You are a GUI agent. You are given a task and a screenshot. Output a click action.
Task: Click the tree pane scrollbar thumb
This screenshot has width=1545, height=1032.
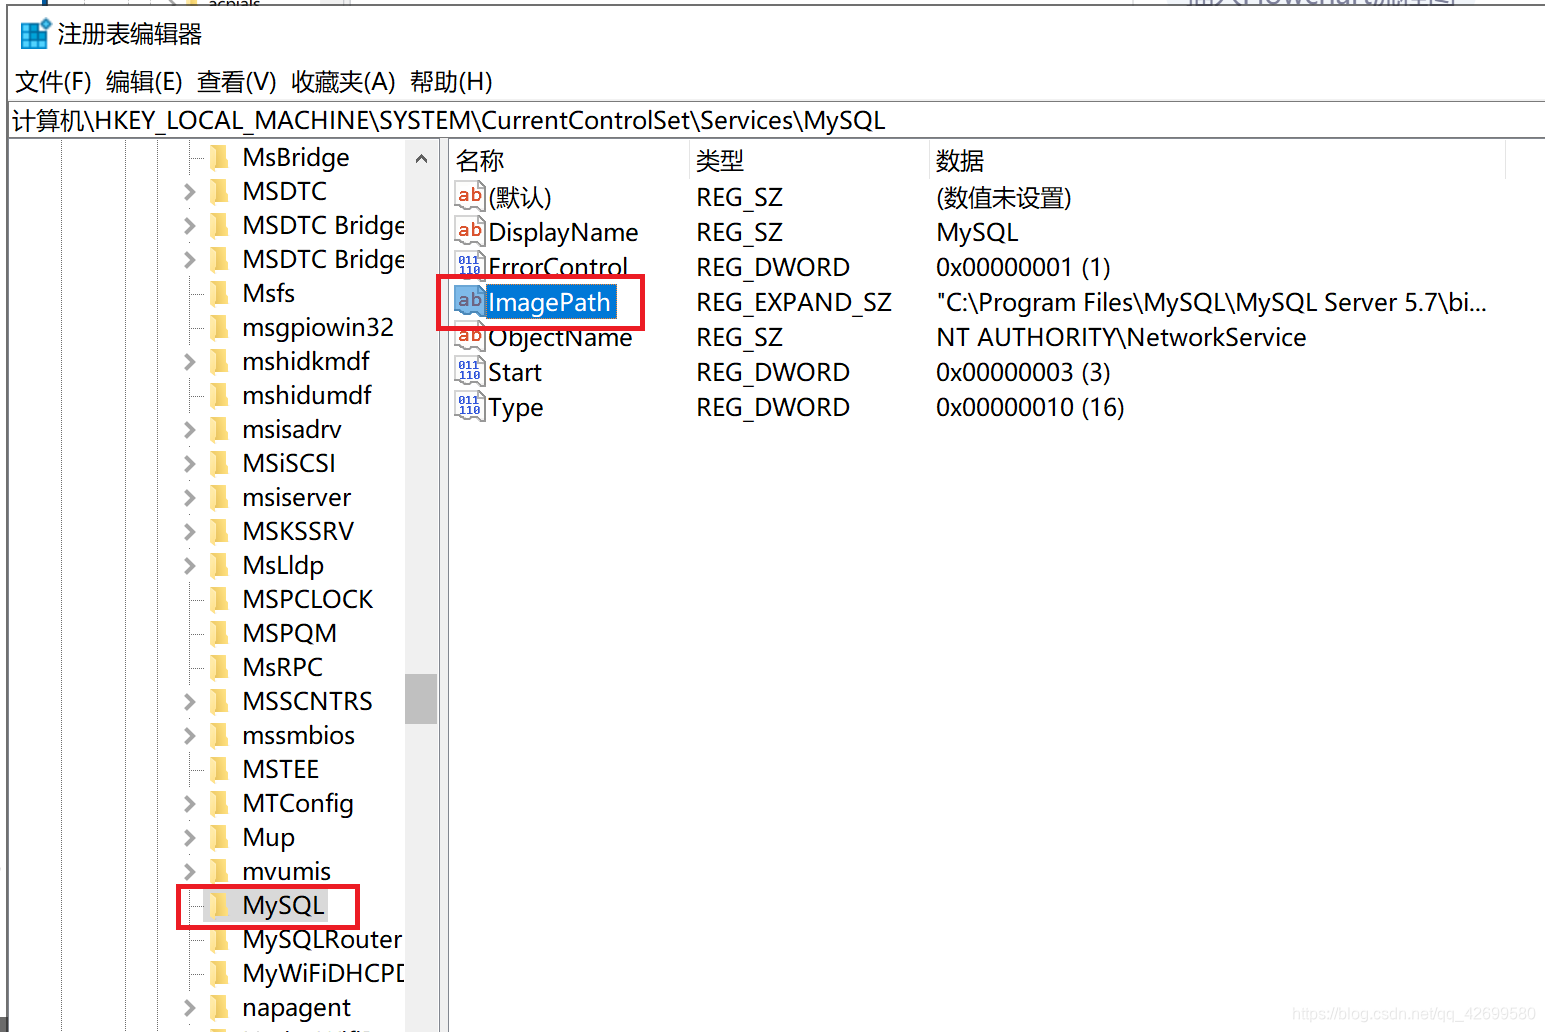(421, 698)
